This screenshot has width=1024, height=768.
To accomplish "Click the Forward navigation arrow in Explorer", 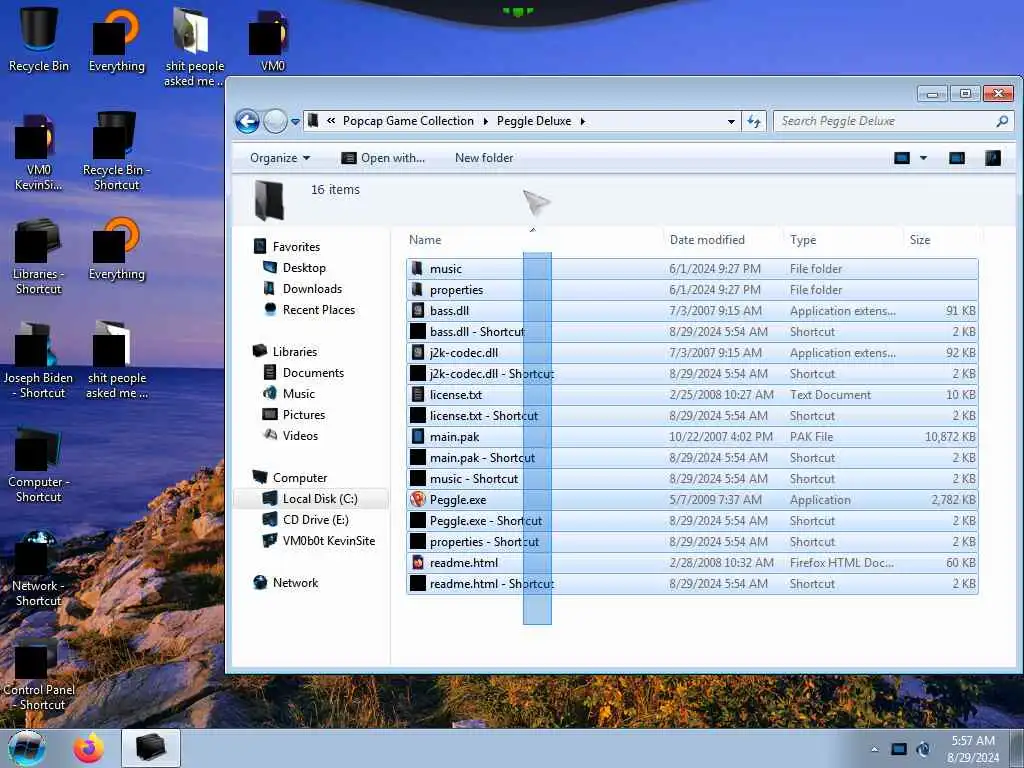I will coord(275,121).
